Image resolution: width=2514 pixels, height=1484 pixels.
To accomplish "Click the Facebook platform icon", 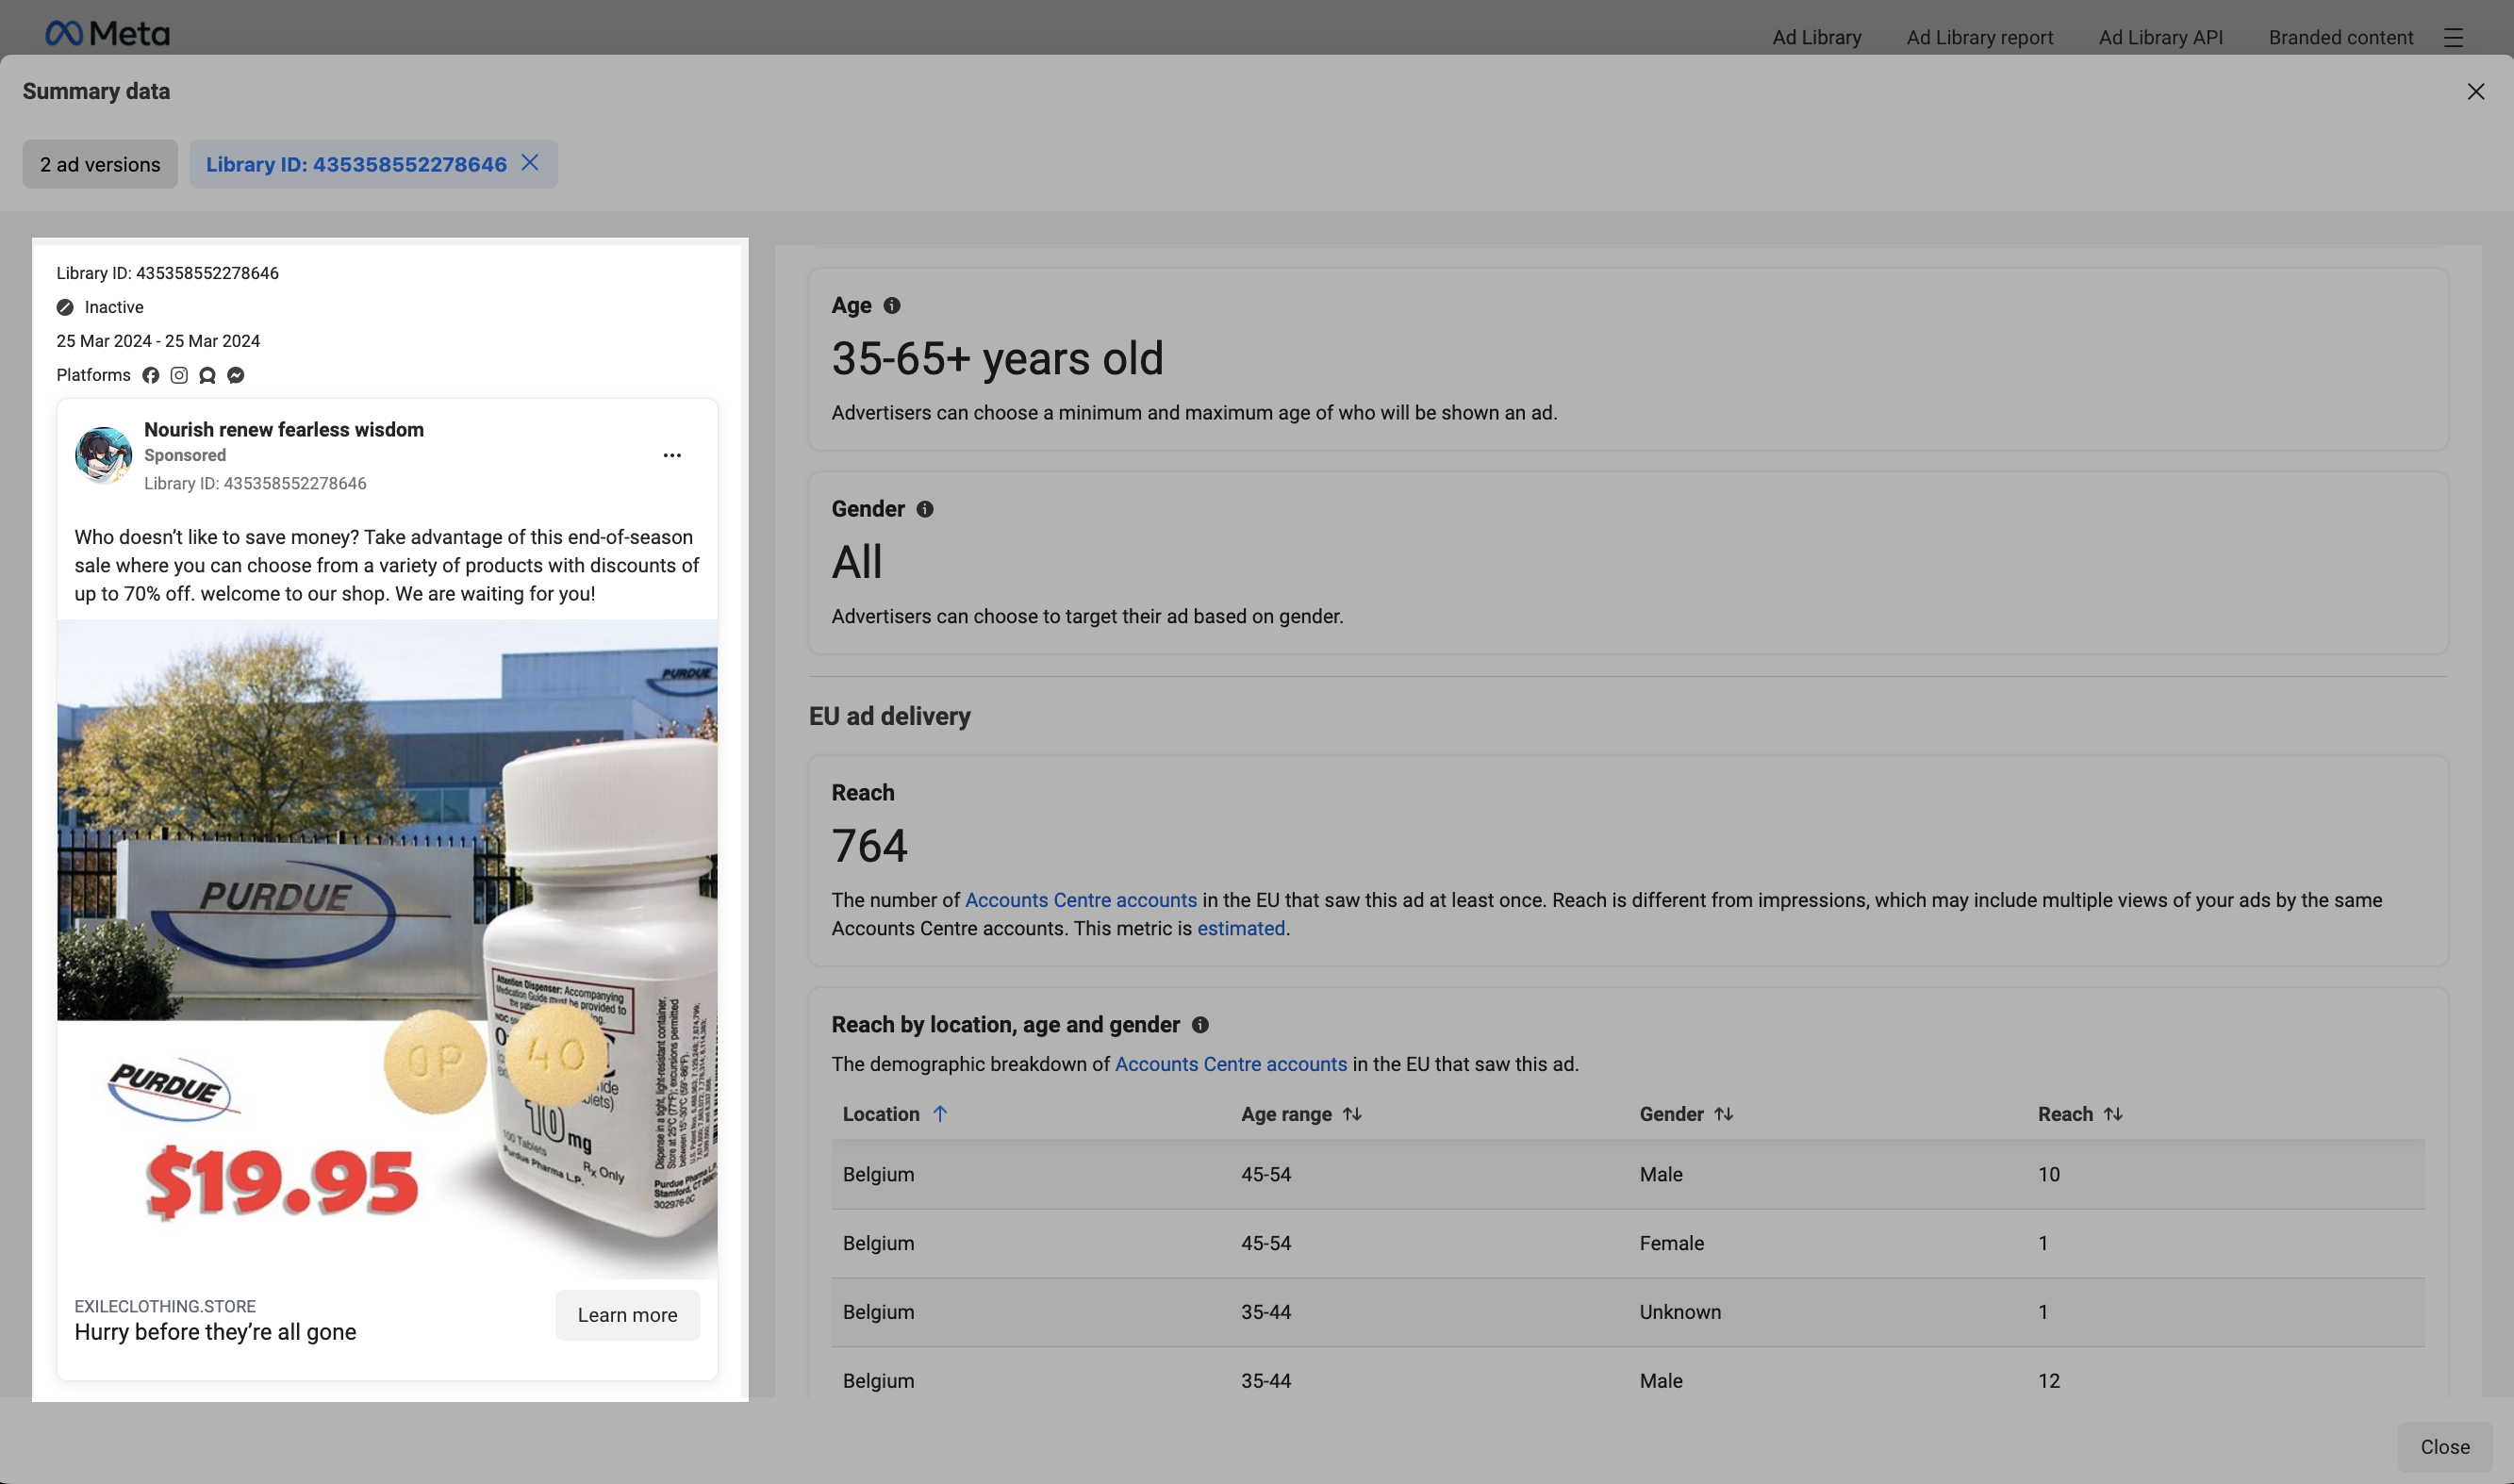I will (151, 375).
